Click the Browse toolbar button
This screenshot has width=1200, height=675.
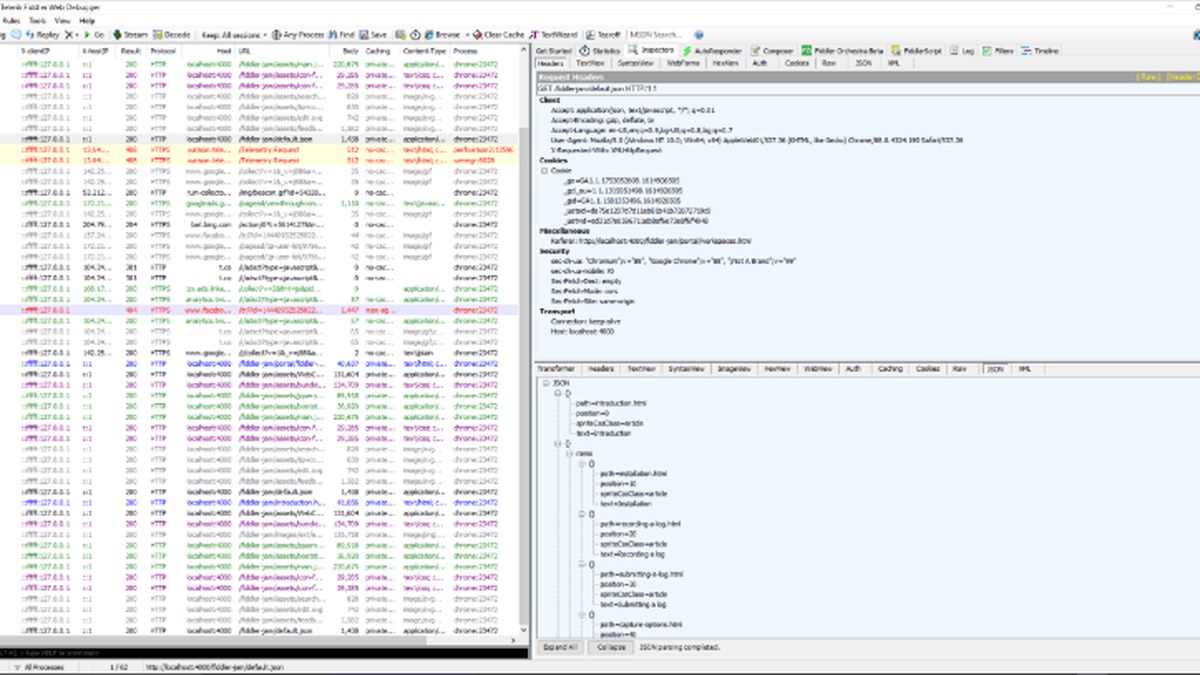(x=441, y=34)
